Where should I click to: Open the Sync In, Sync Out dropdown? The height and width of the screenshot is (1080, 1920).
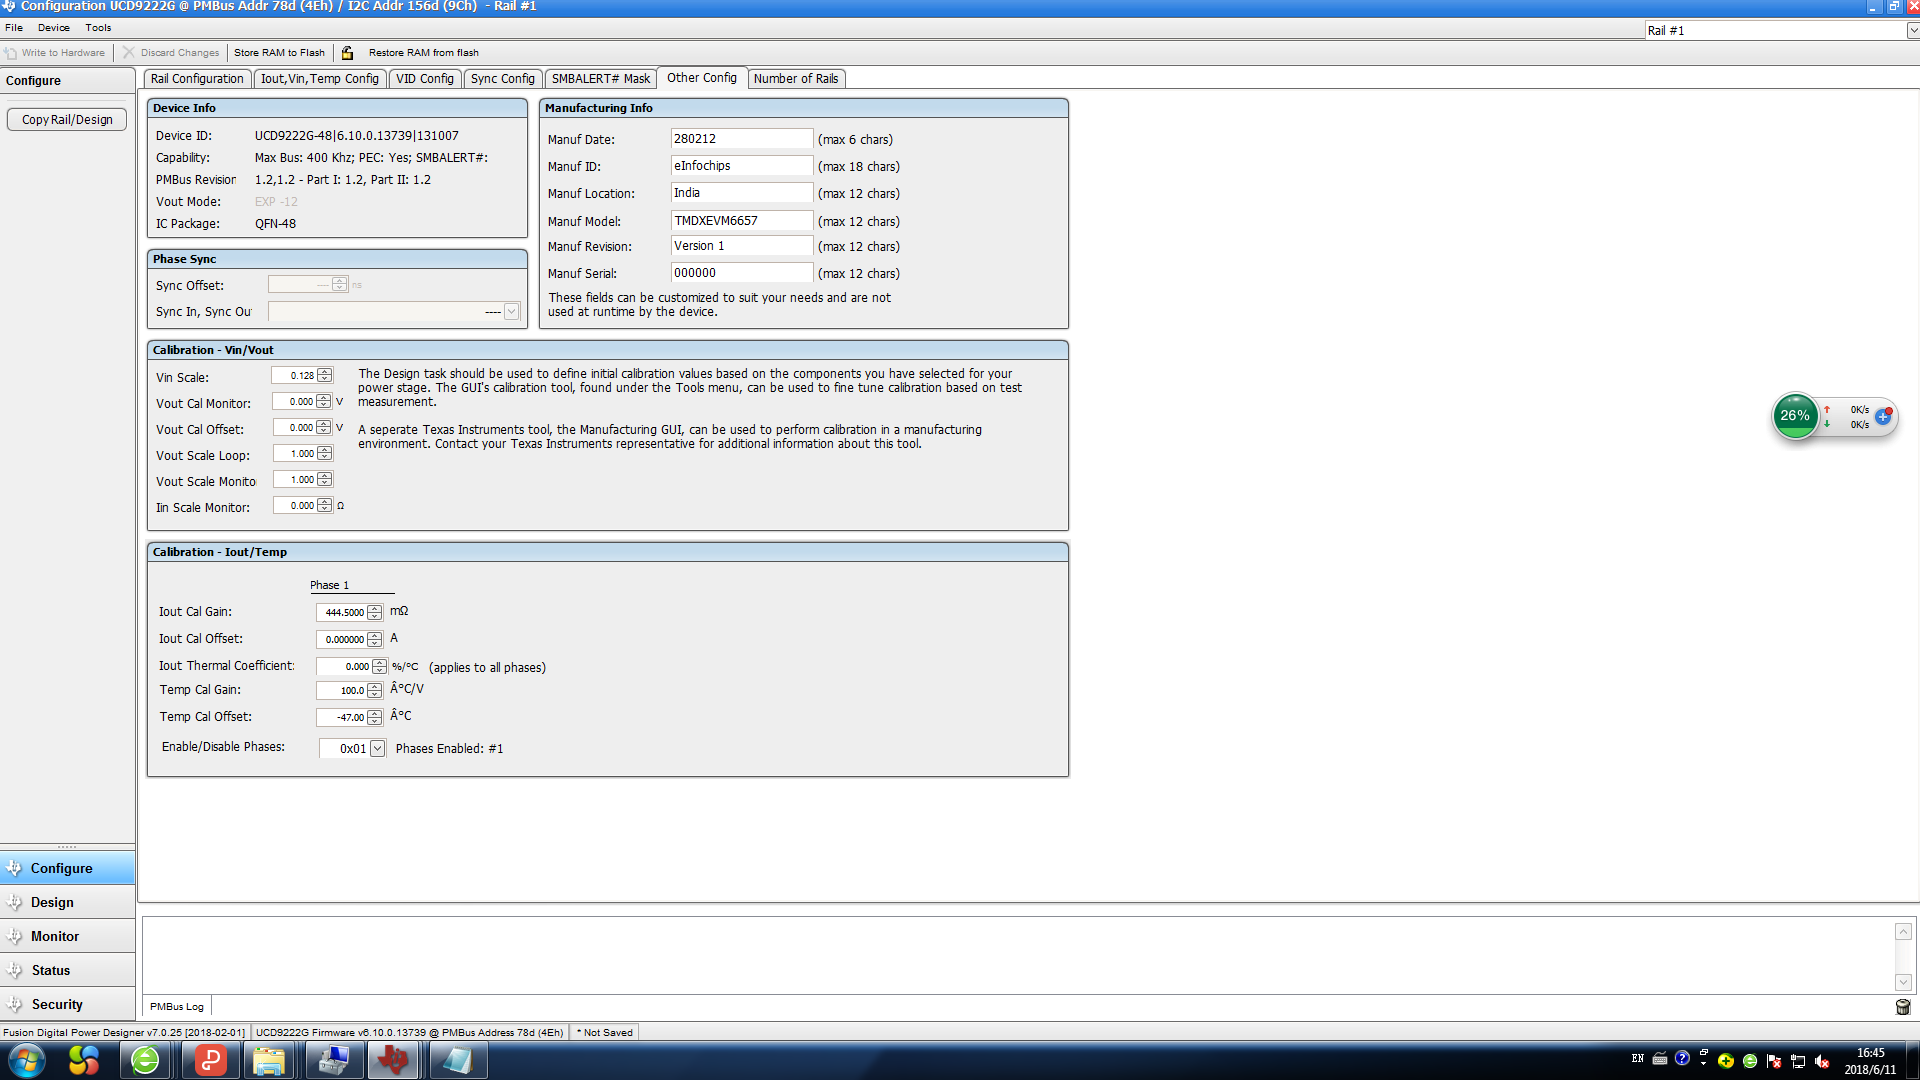[511, 312]
